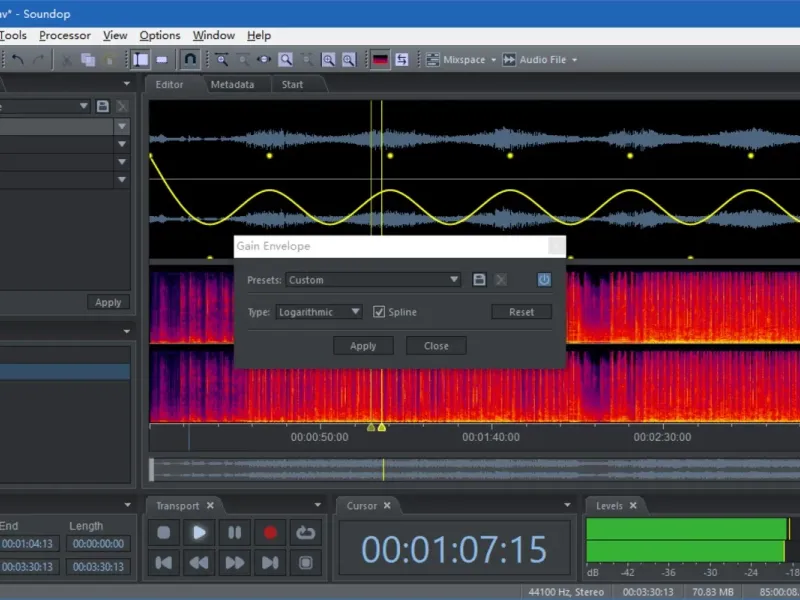Image resolution: width=800 pixels, height=600 pixels.
Task: Click Apply in the Gain Envelope dialog
Action: [363, 346]
